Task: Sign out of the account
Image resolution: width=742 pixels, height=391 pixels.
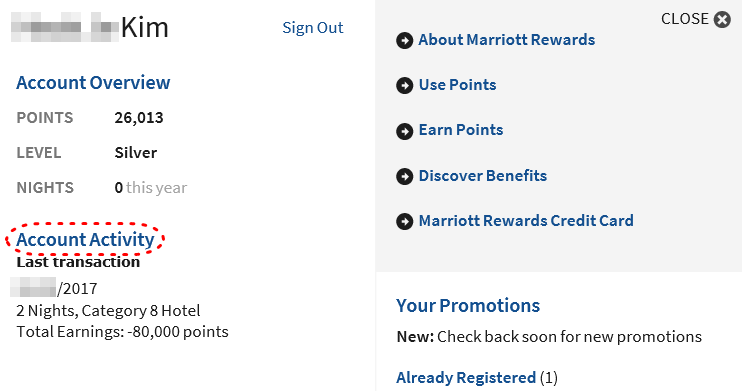Action: coord(313,28)
